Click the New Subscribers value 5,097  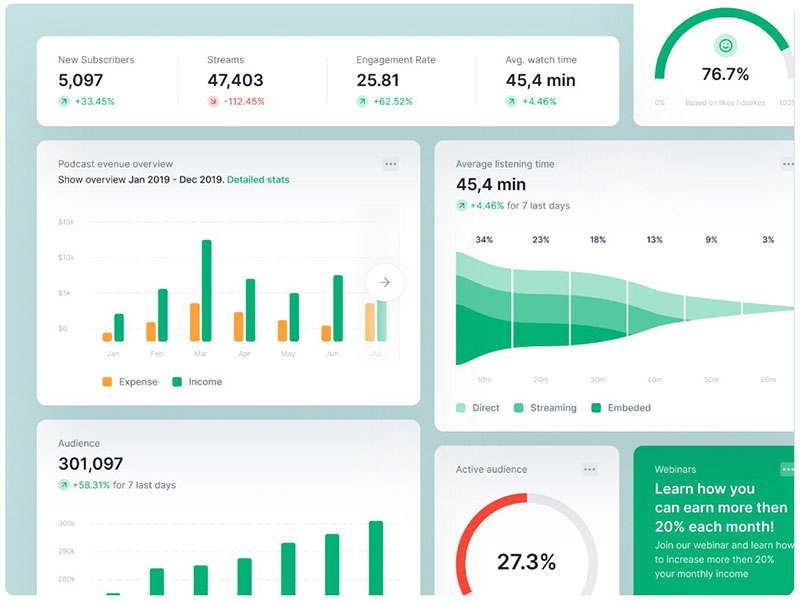pyautogui.click(x=81, y=80)
